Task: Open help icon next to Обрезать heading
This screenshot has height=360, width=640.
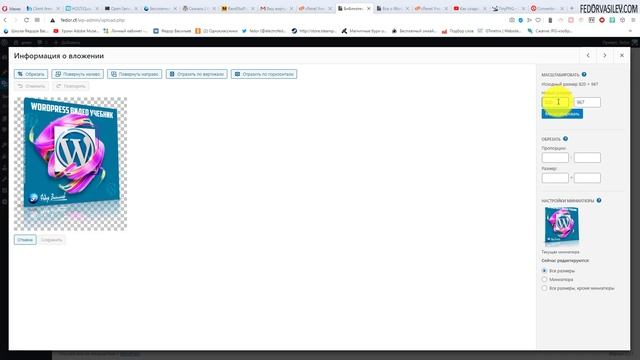Action: point(565,139)
